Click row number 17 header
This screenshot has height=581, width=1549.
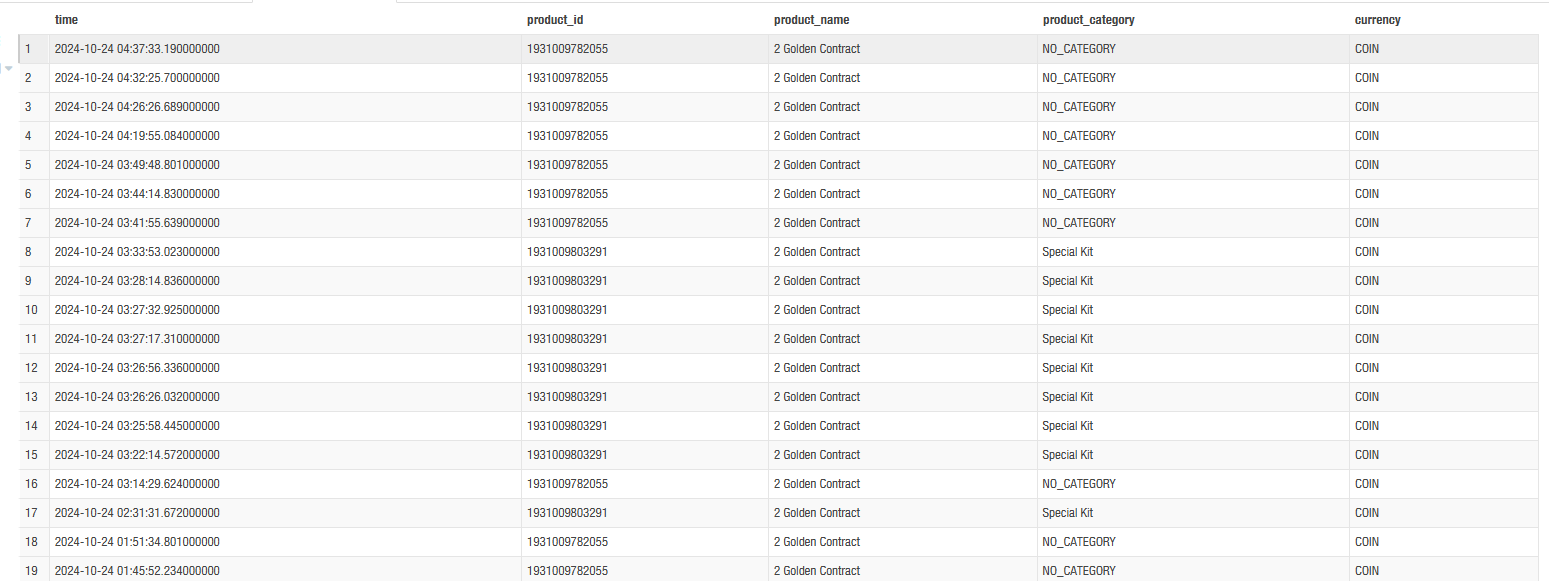(30, 513)
